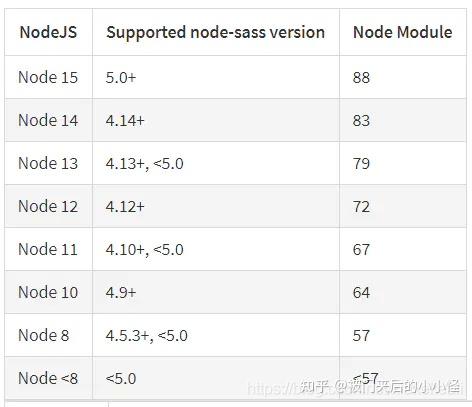
Task: Click the Supported node-sass version header
Action: click(215, 33)
